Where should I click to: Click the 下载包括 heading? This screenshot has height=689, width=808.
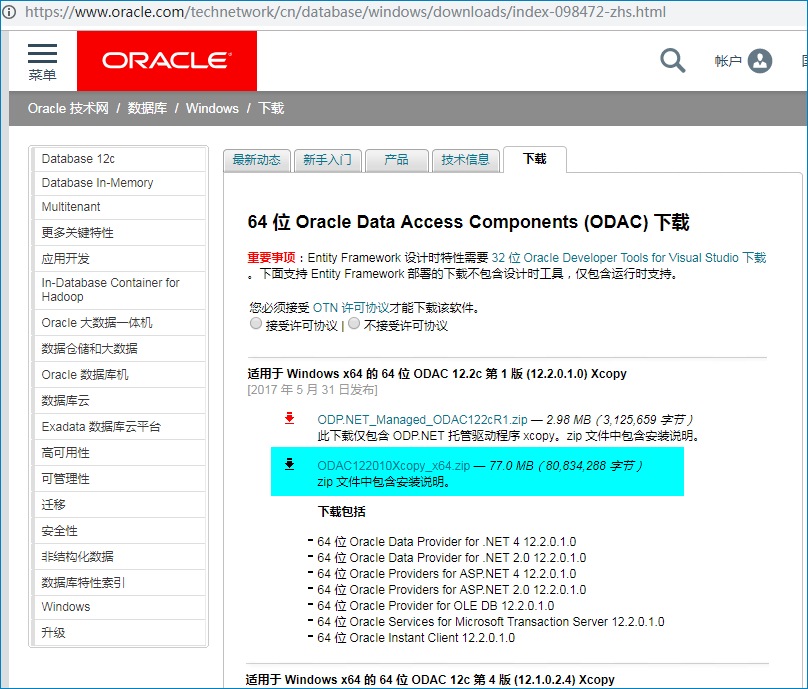click(x=342, y=512)
